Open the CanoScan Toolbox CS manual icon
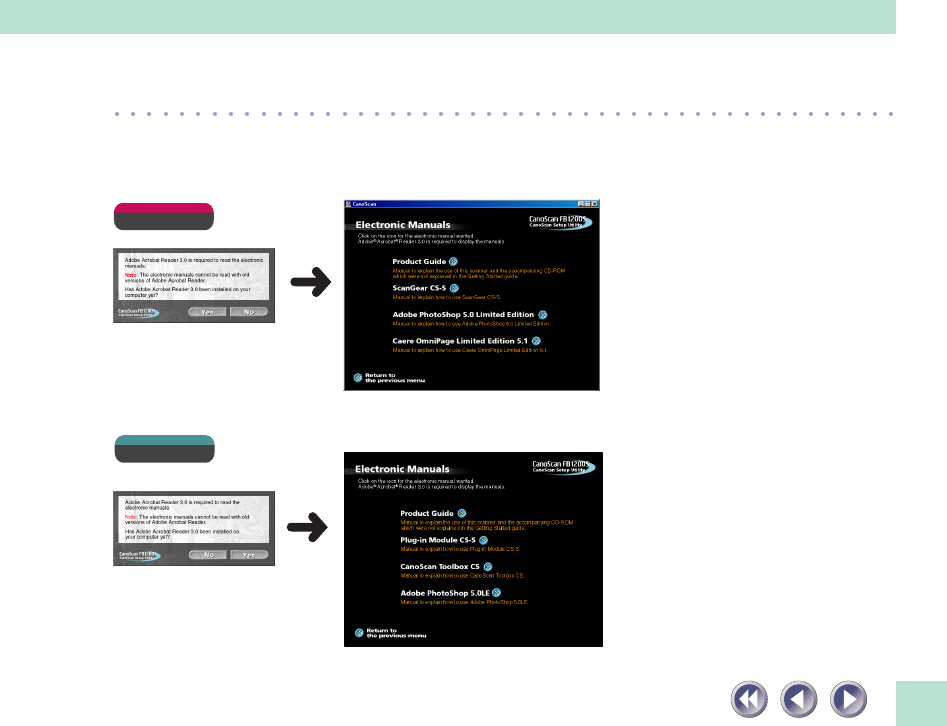This screenshot has width=947, height=726. [487, 567]
